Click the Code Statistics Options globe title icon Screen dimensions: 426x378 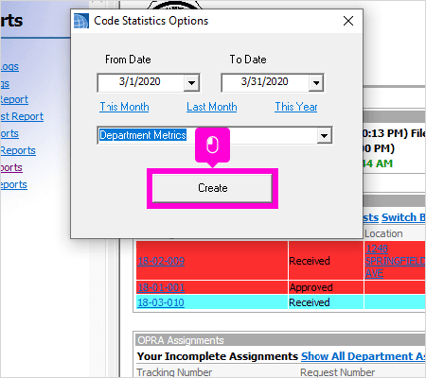tap(81, 21)
